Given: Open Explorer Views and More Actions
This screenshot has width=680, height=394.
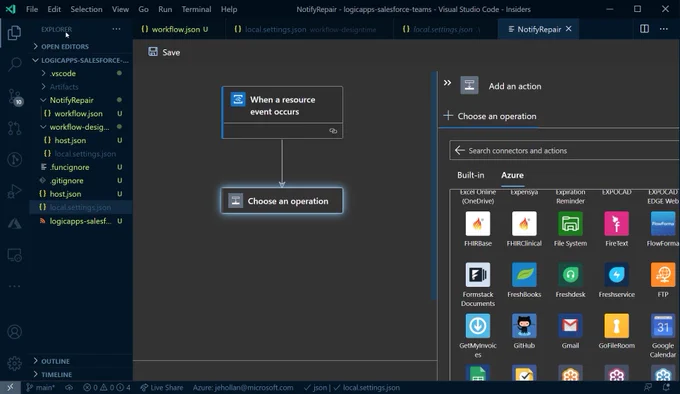Looking at the screenshot, I should click(116, 29).
